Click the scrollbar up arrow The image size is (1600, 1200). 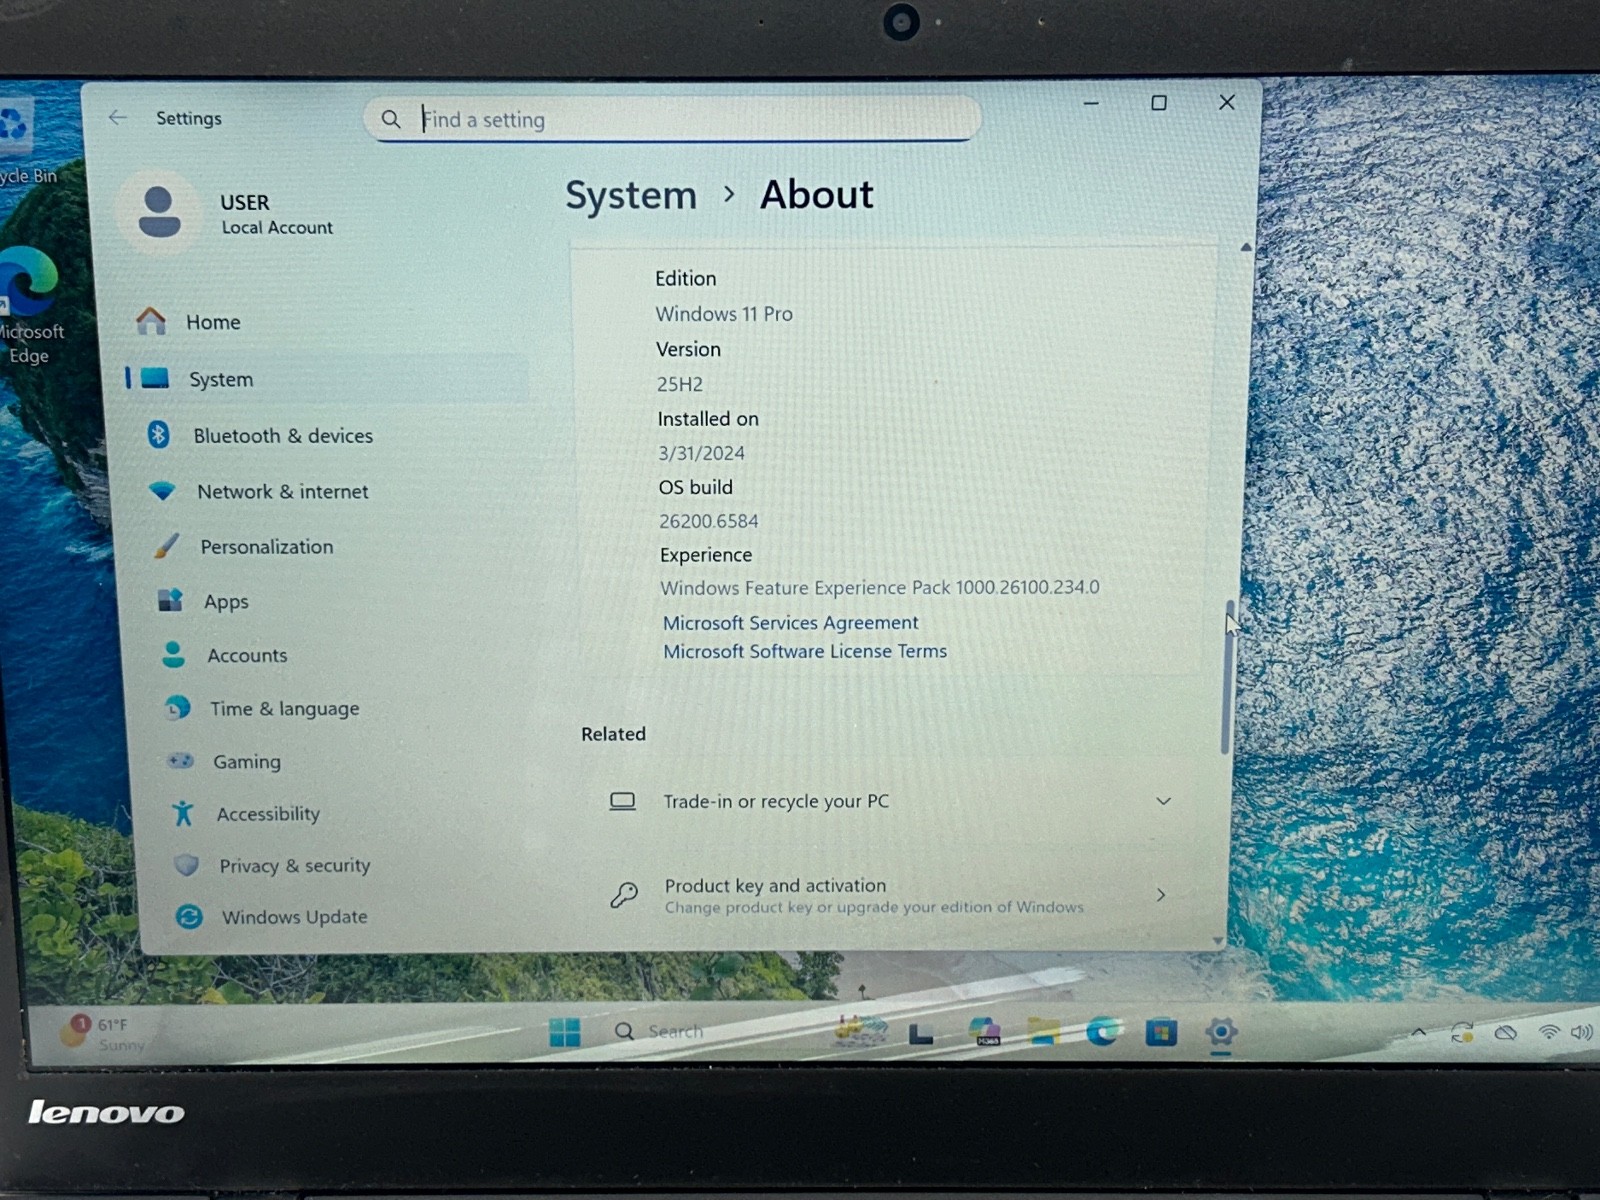point(1246,247)
